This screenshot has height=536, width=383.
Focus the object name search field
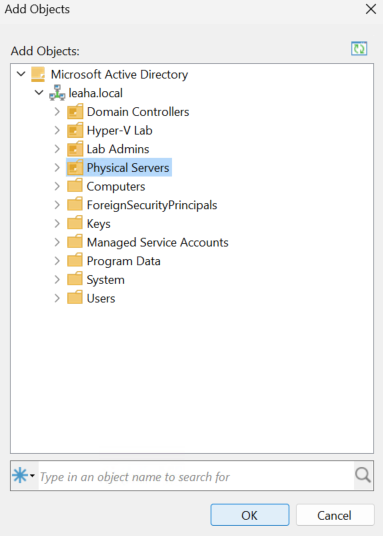click(x=196, y=476)
